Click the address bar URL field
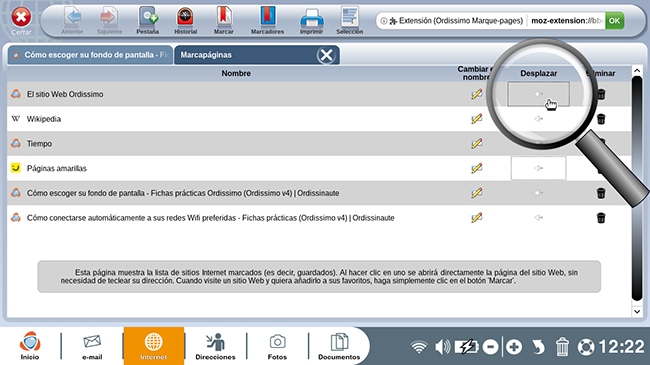 coord(566,21)
